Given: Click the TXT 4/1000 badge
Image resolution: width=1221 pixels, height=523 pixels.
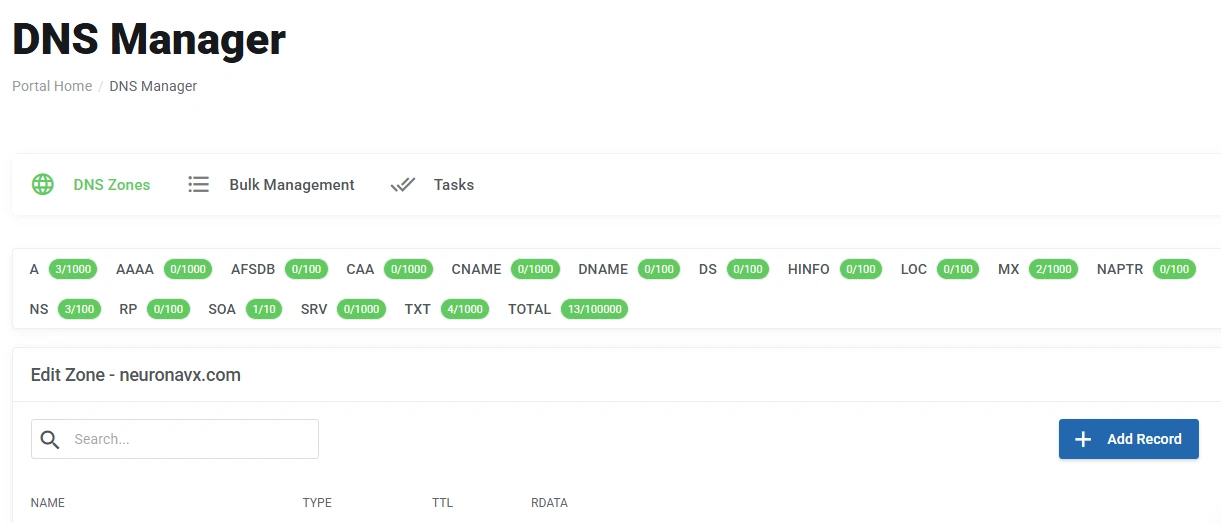Looking at the screenshot, I should tap(465, 309).
